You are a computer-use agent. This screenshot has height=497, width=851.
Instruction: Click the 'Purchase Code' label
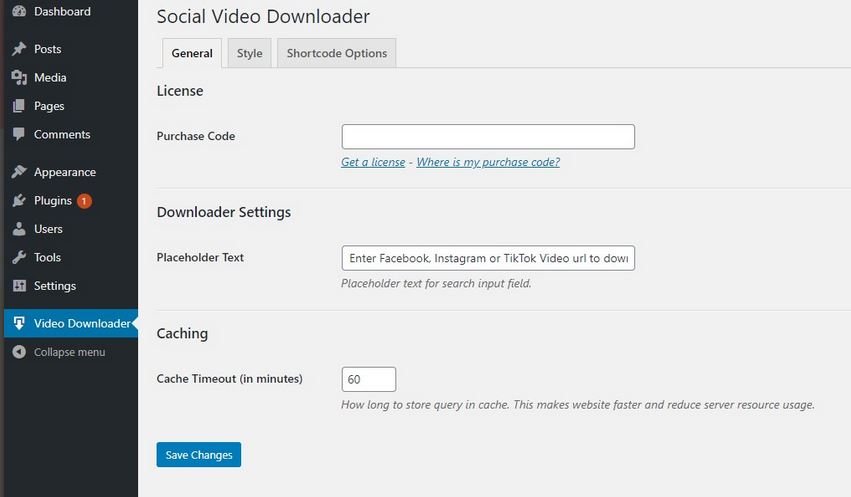click(x=196, y=136)
